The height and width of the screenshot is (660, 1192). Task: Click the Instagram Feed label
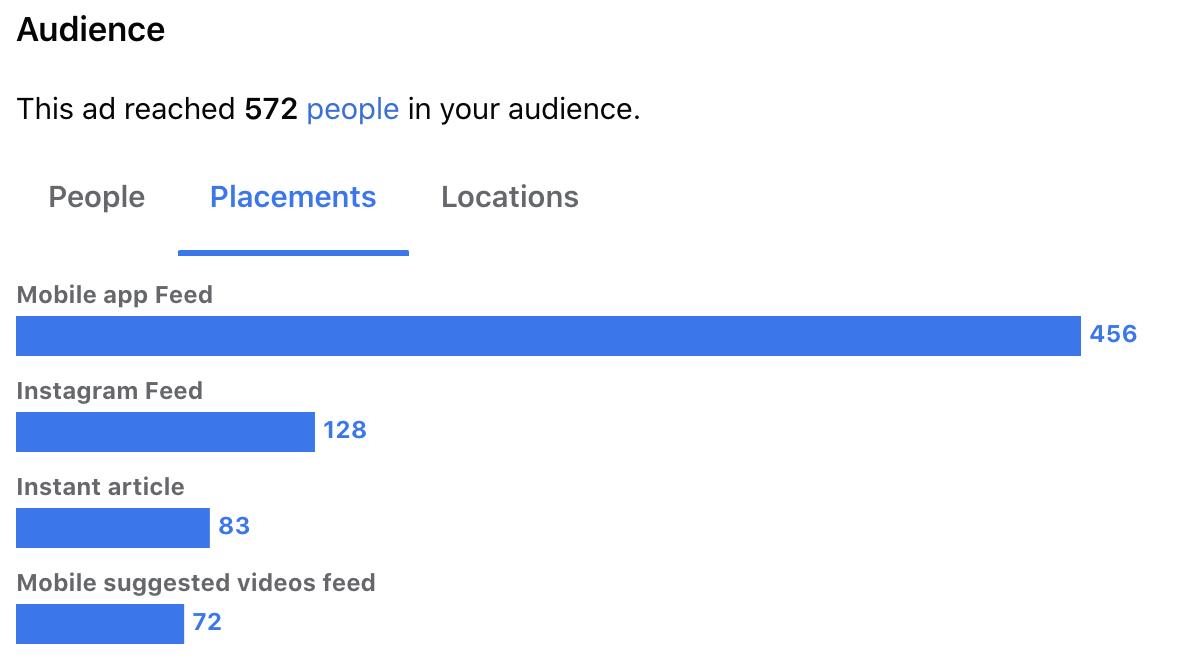(x=109, y=391)
